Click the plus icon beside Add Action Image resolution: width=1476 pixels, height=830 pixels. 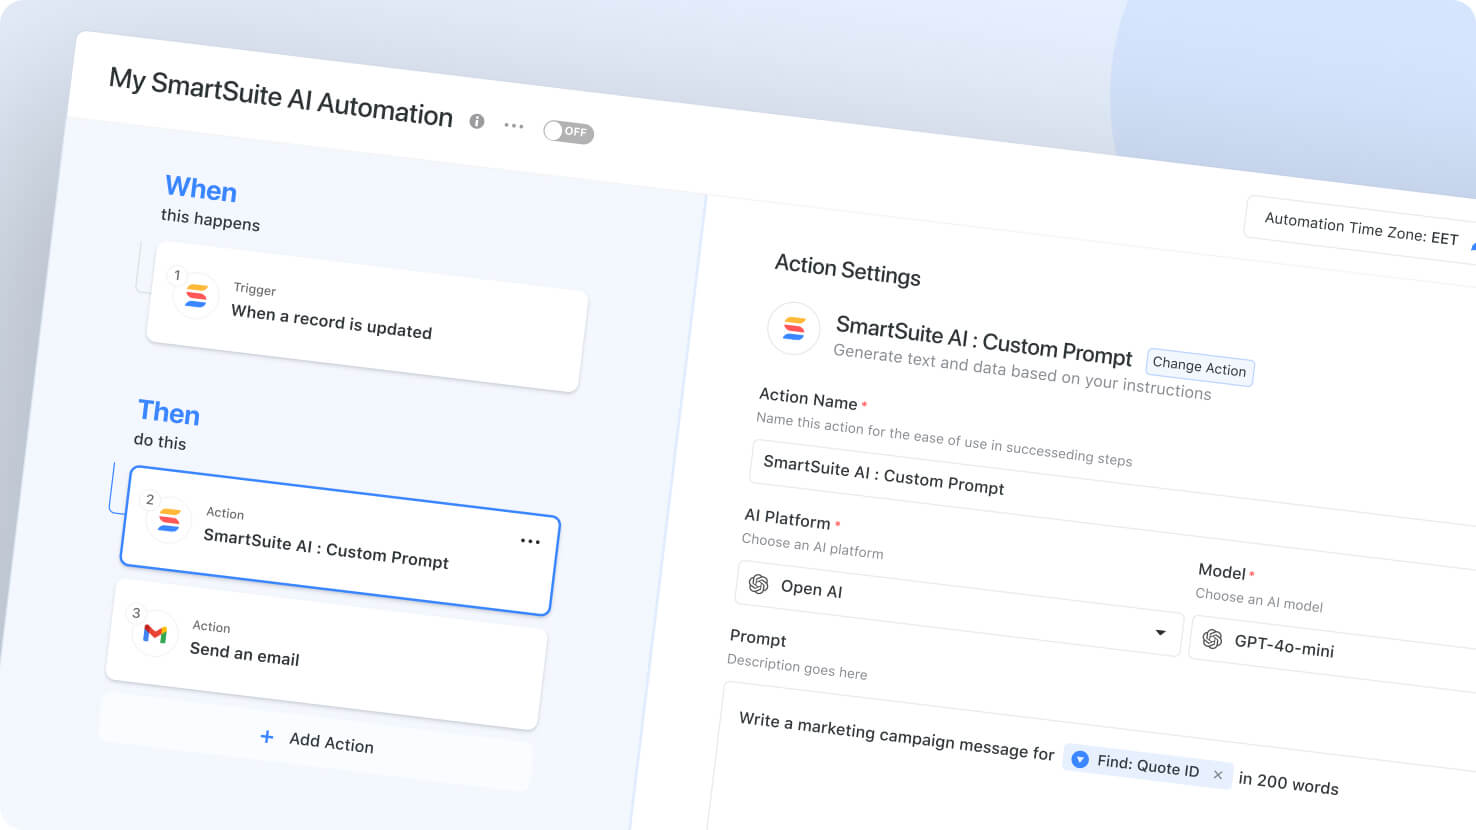(267, 737)
